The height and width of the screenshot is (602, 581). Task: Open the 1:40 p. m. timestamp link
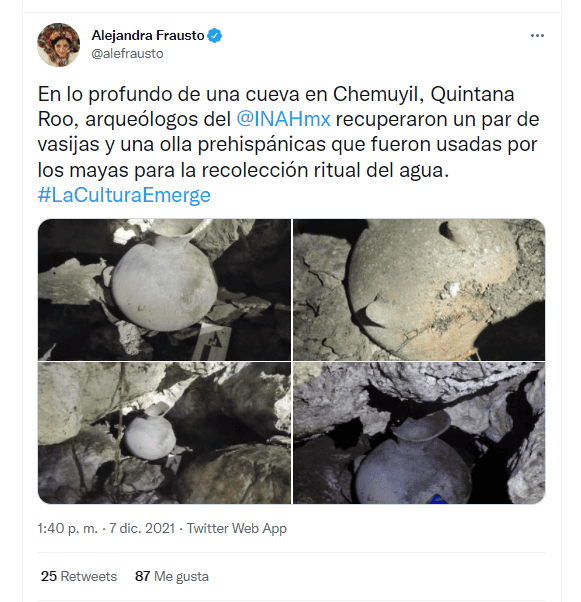coord(68,528)
